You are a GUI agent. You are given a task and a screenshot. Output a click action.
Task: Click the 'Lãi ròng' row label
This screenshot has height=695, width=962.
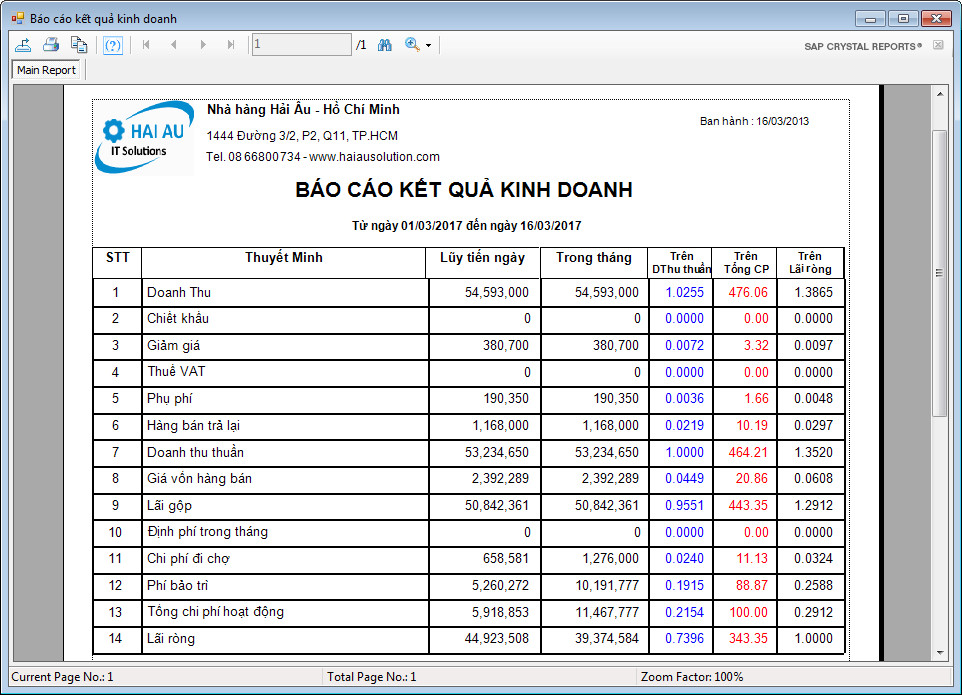coord(171,639)
